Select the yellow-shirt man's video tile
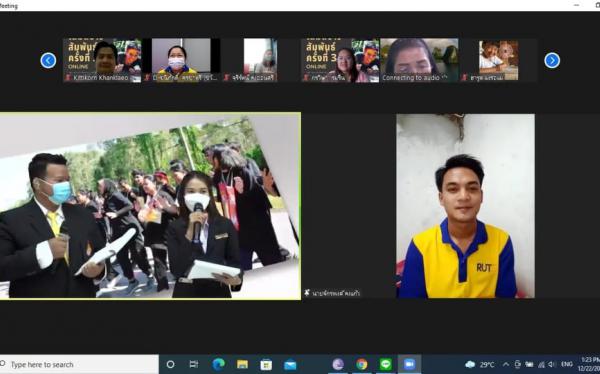Screen dimensions: 600x374 click(x=465, y=206)
